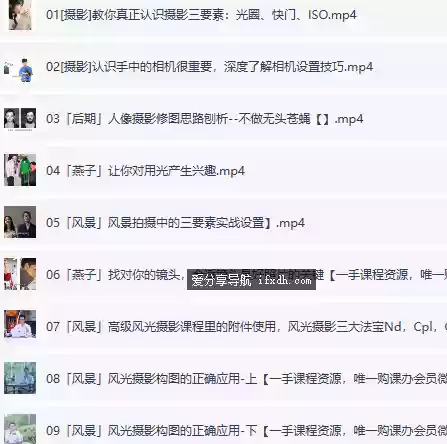Open 08 风光摄影构图的正确应用-上 entry
Image resolution: width=447 pixels, height=444 pixels.
click(x=246, y=379)
